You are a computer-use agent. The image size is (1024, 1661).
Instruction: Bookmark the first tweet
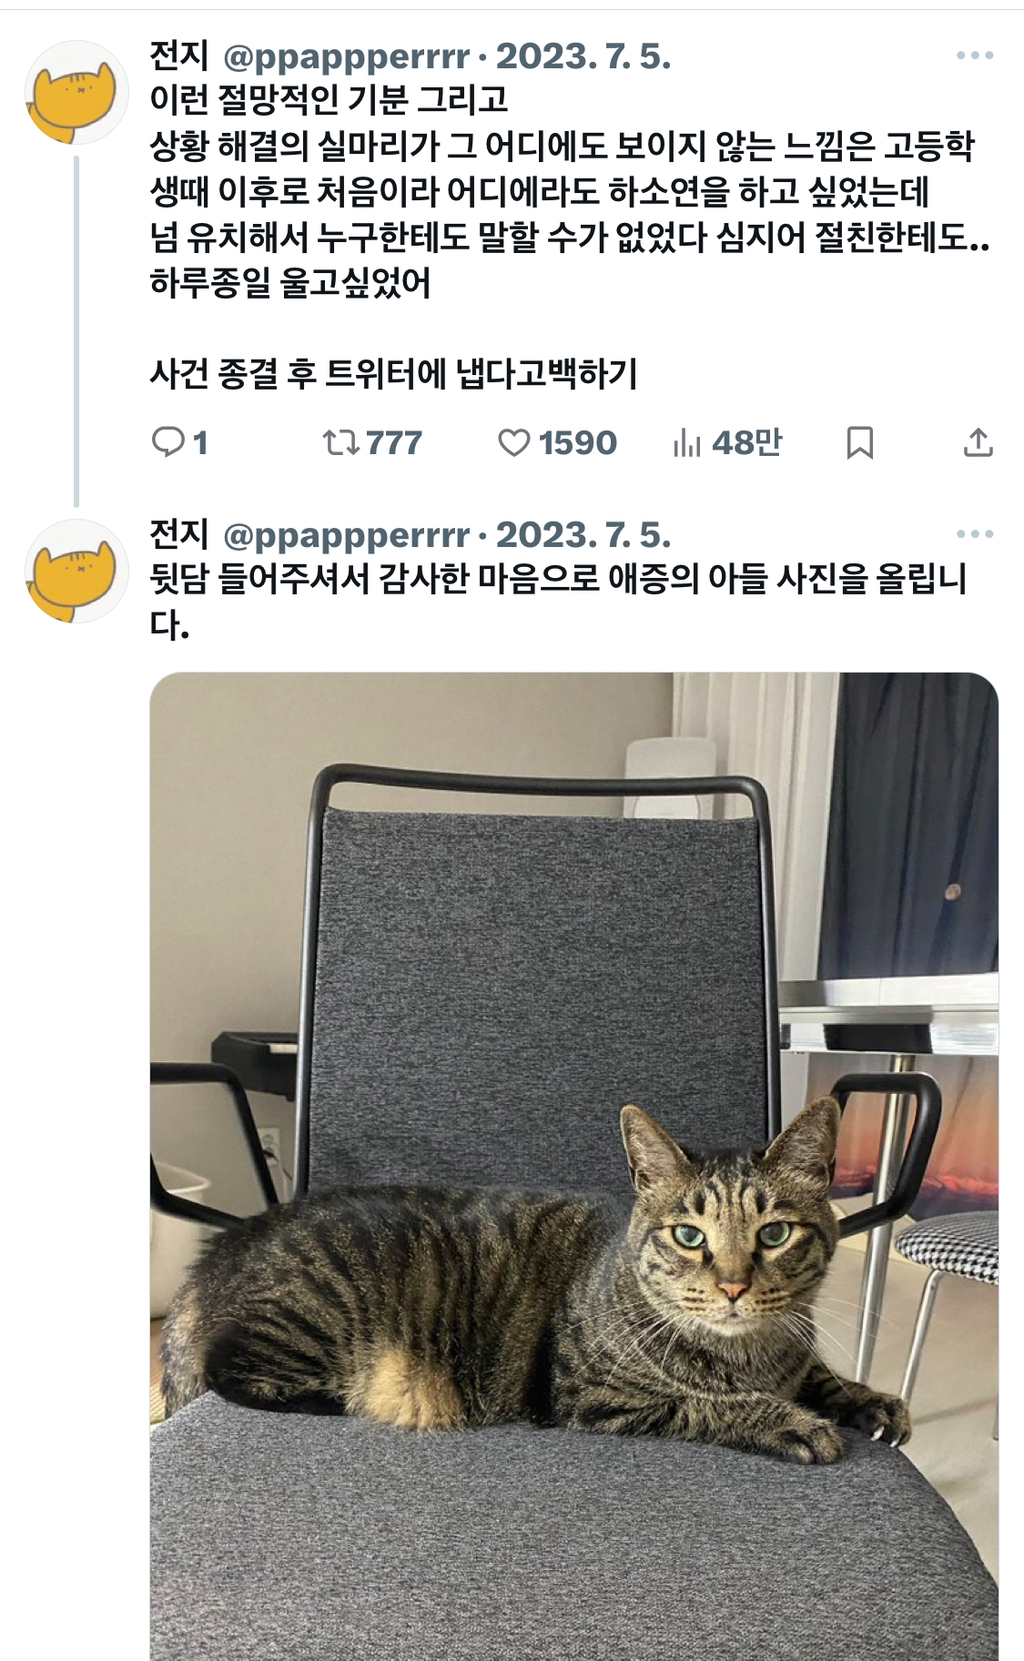[860, 442]
